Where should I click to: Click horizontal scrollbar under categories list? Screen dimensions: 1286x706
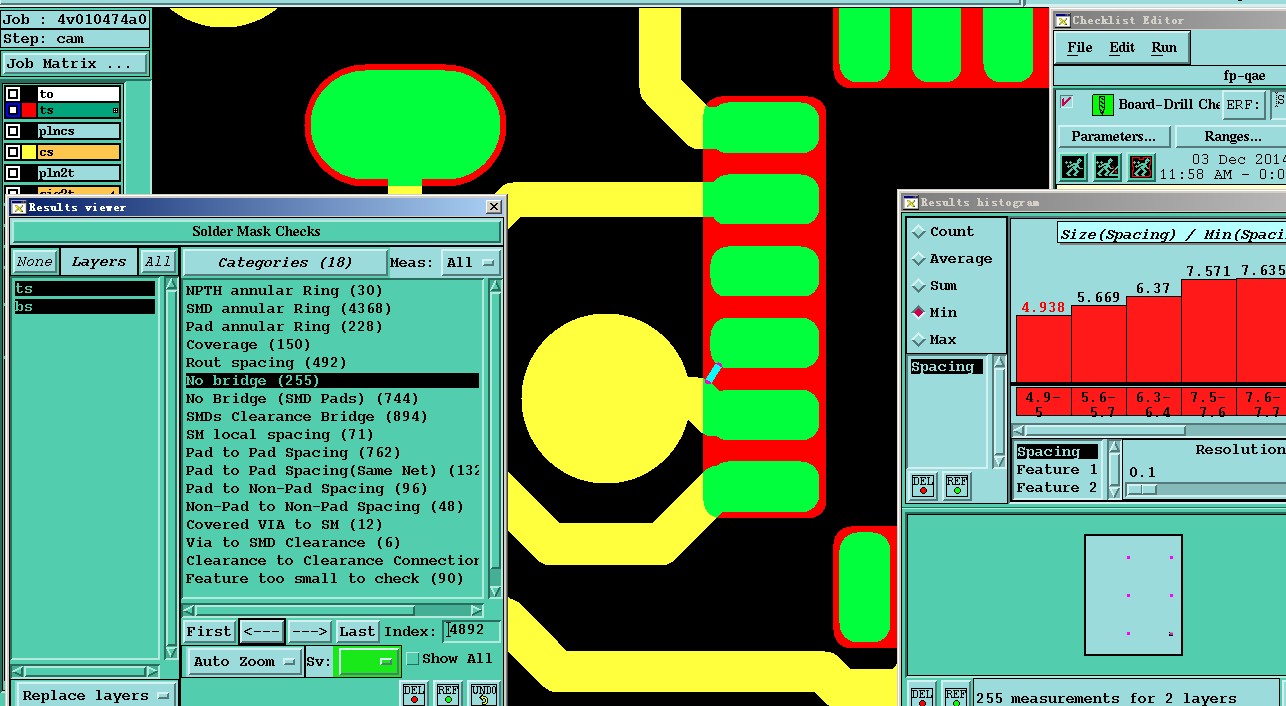point(333,610)
